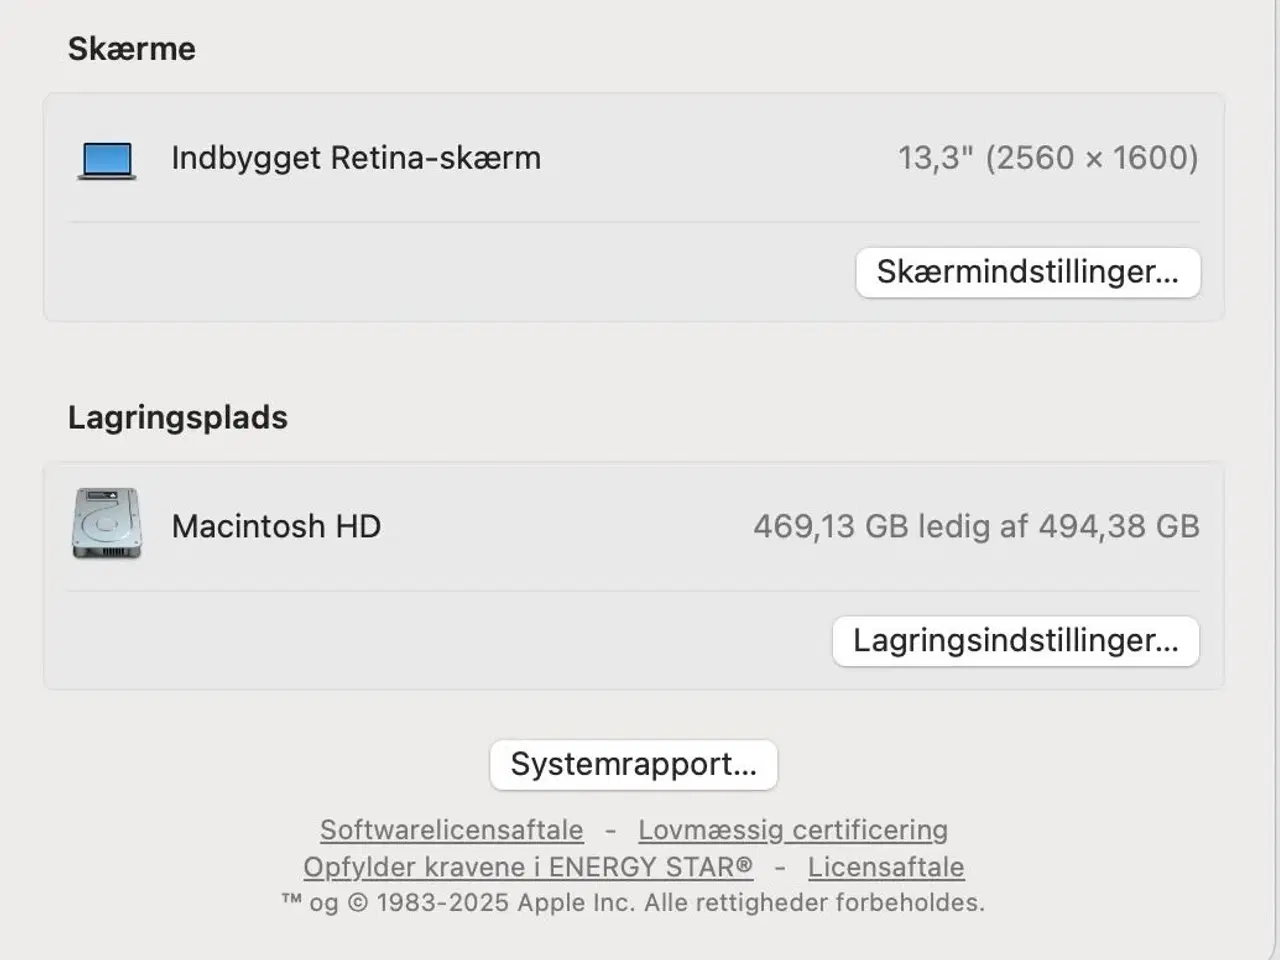Image resolution: width=1280 pixels, height=960 pixels.
Task: Select the Skærme display info panel
Action: click(632, 207)
